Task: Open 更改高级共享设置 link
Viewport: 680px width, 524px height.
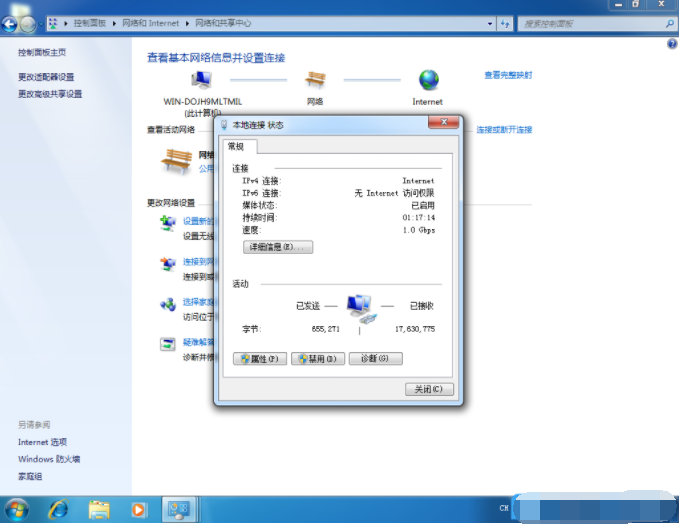Action: tap(50, 94)
